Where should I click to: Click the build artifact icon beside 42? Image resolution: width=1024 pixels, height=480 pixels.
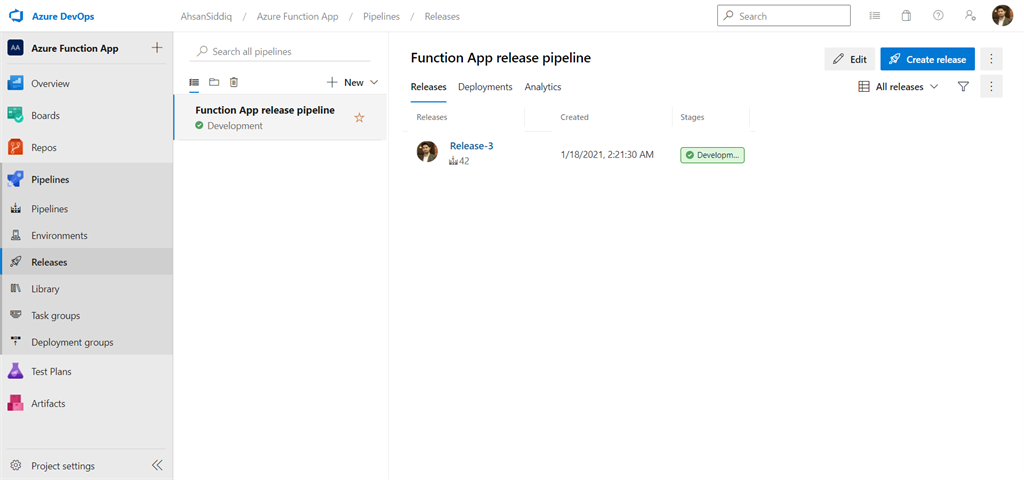tap(453, 161)
